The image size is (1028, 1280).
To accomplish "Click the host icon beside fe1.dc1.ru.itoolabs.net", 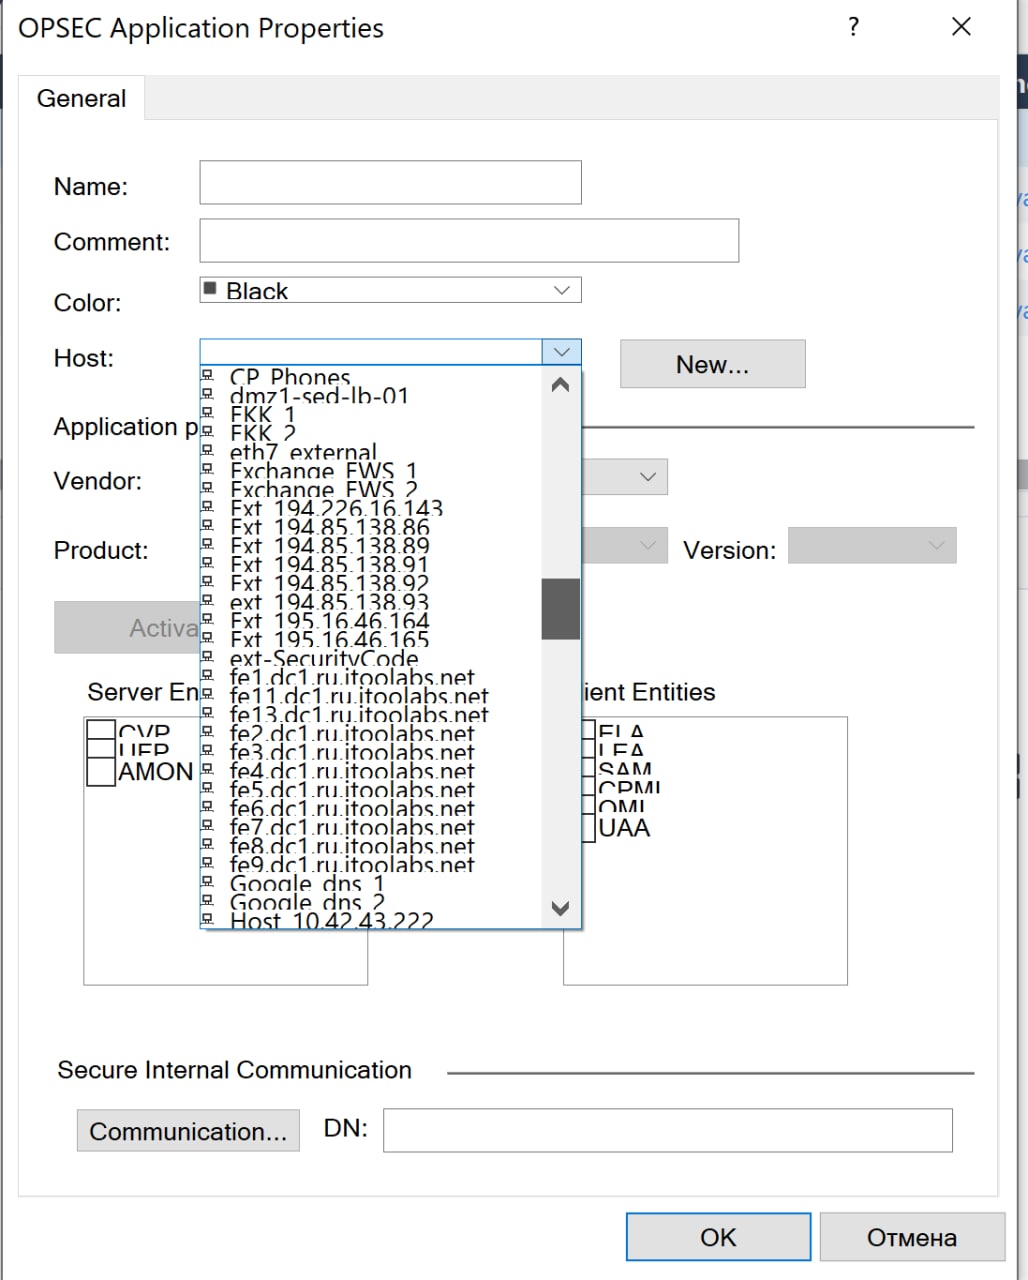I will point(208,675).
